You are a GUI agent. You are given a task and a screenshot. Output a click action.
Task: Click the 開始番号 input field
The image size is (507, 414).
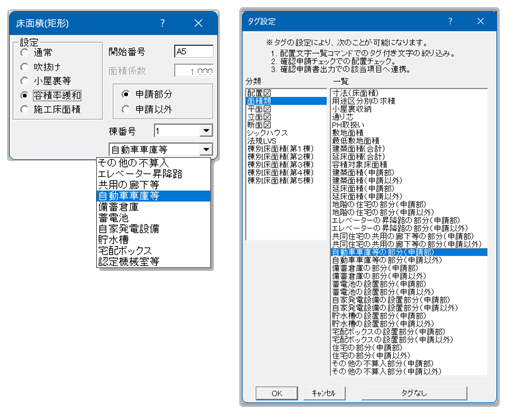click(194, 52)
